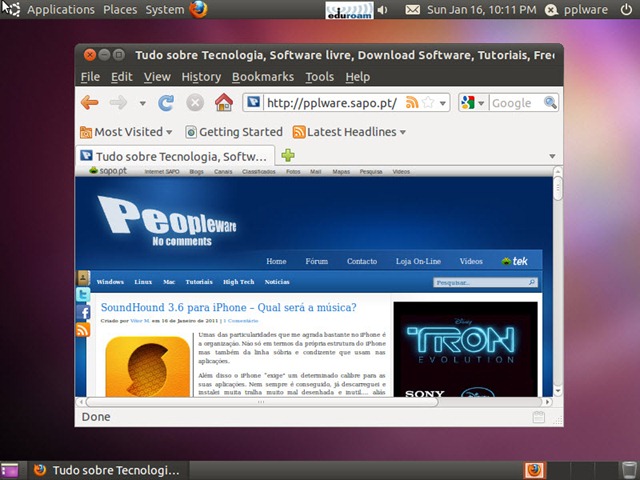This screenshot has width=640, height=480.
Task: Open the Getting Started bookmark
Action: coord(234,132)
